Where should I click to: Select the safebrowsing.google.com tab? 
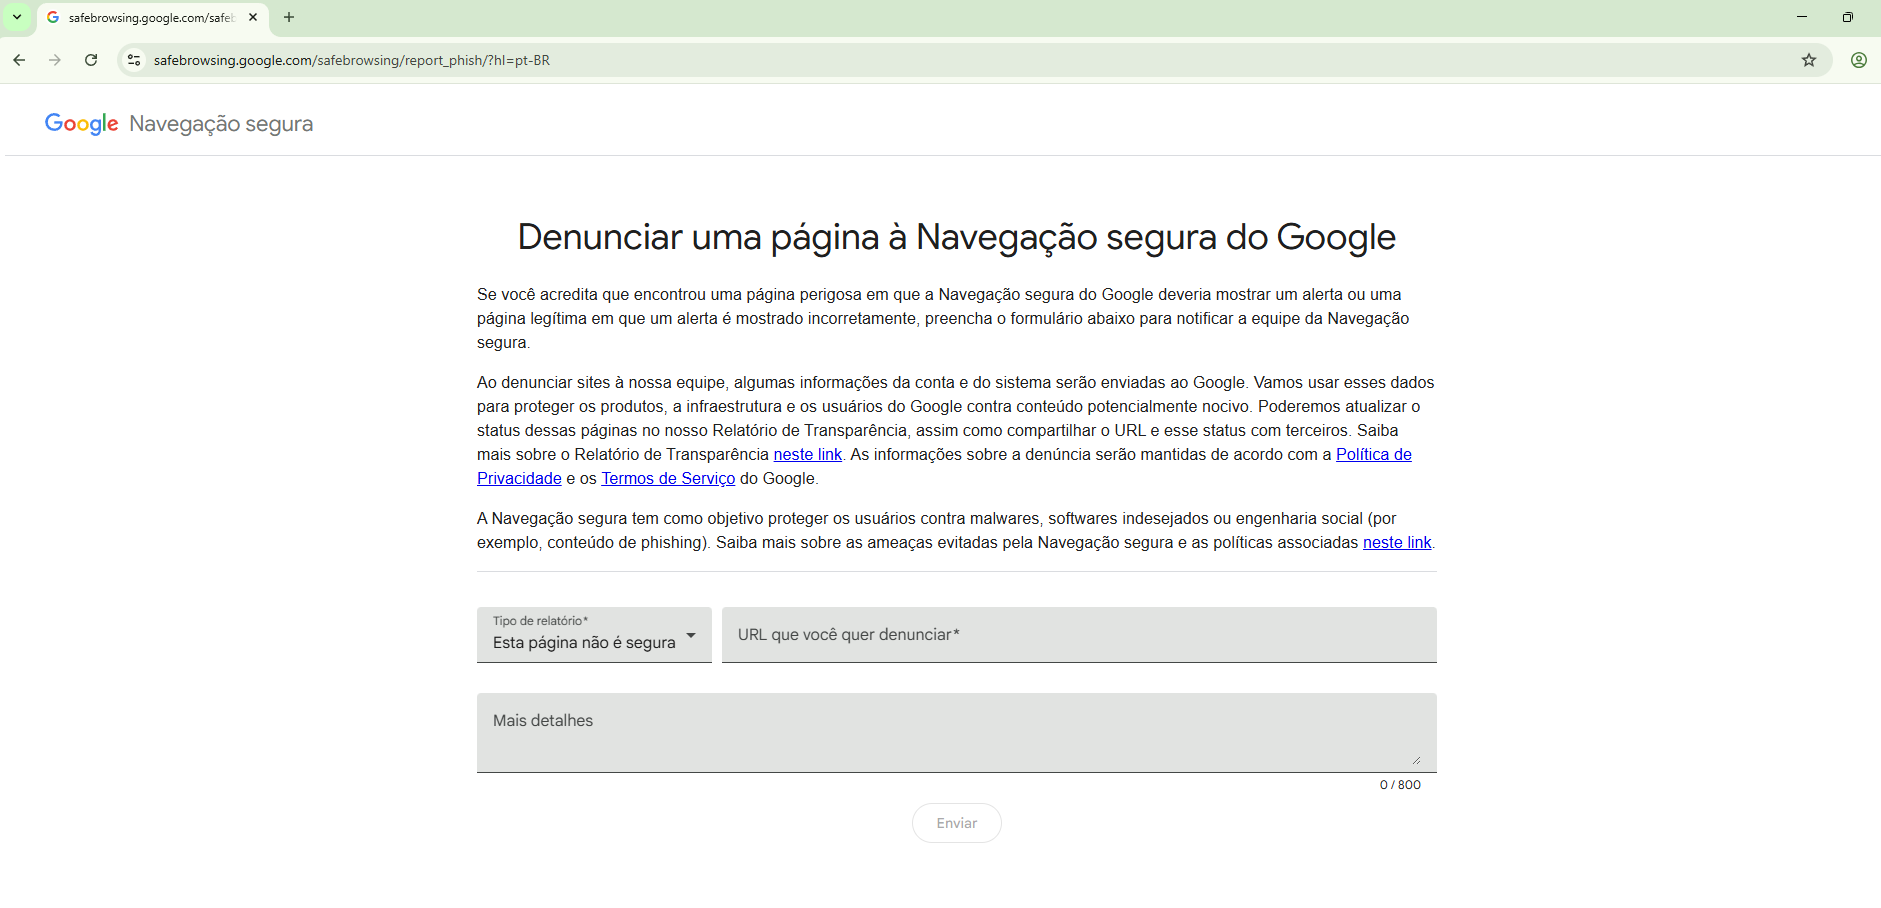[x=150, y=17]
